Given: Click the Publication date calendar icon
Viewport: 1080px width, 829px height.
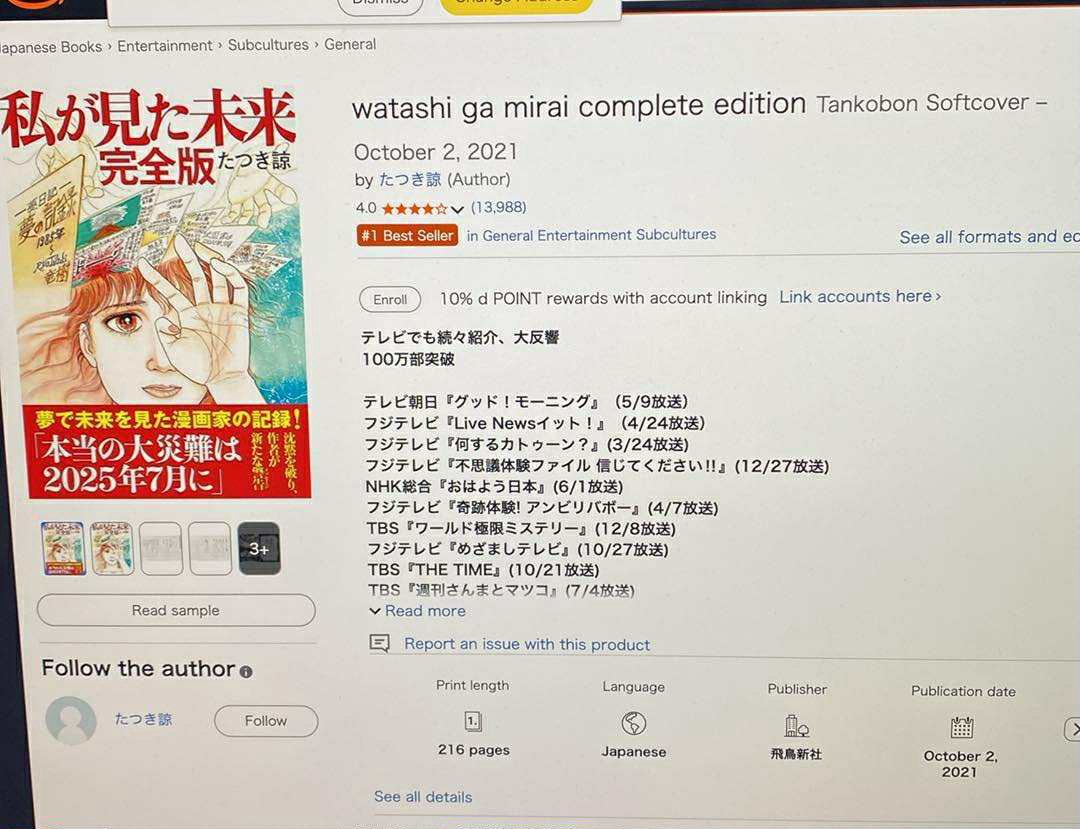Looking at the screenshot, I should (x=962, y=727).
